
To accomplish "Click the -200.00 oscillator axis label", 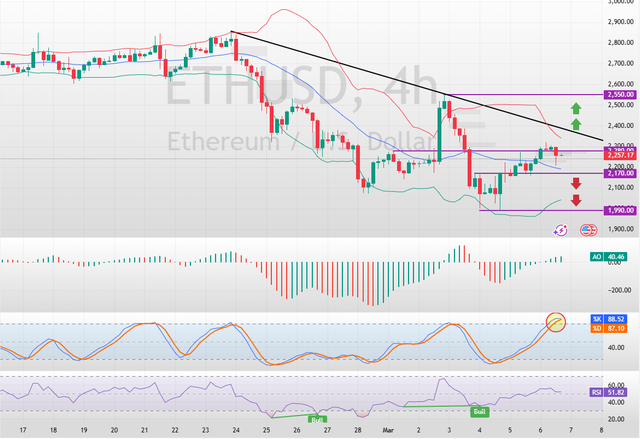I will coord(620,290).
